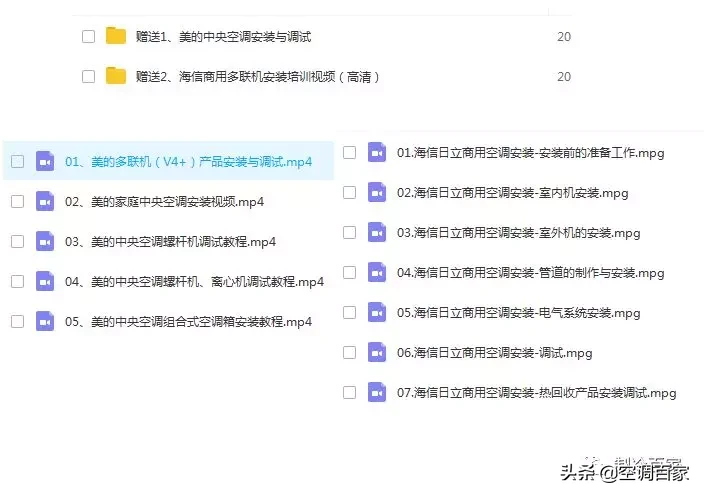
Task: Select checkbox of 02、美的家庭中央空调安装视频.mp4
Action: (18, 201)
